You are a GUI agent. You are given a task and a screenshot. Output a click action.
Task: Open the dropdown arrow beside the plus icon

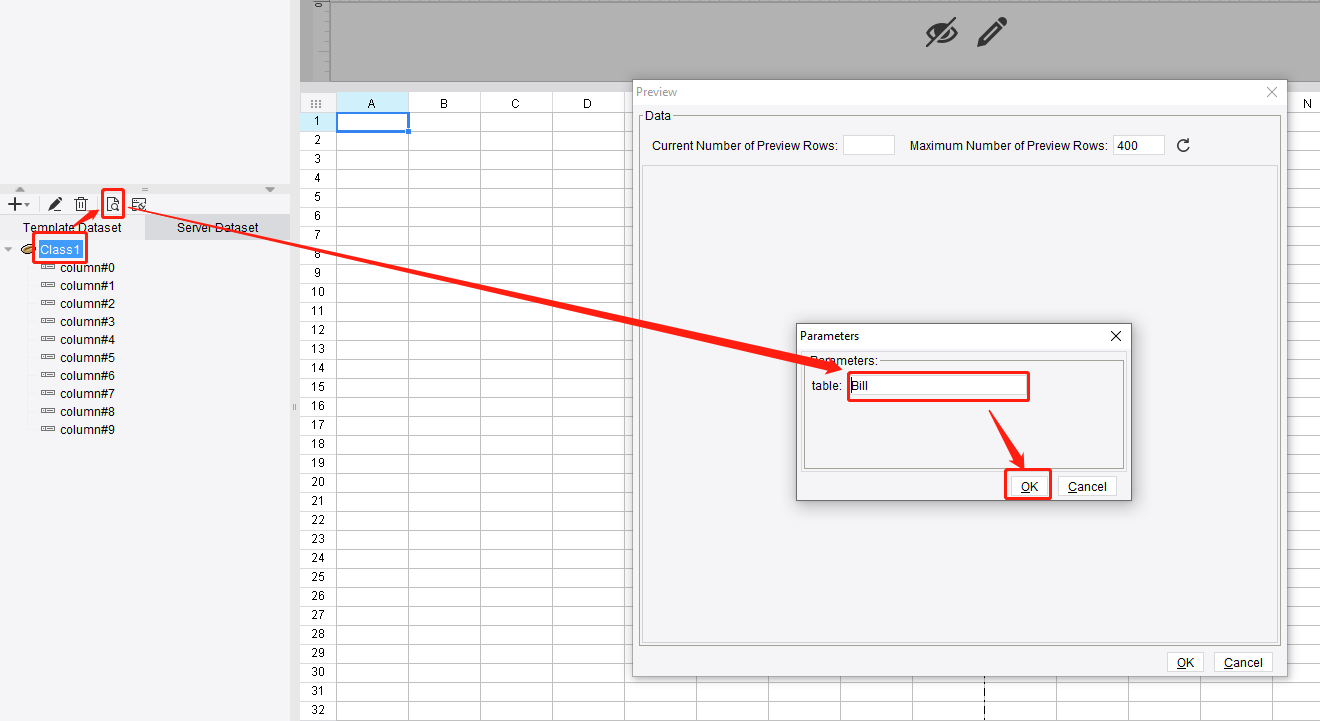point(27,204)
